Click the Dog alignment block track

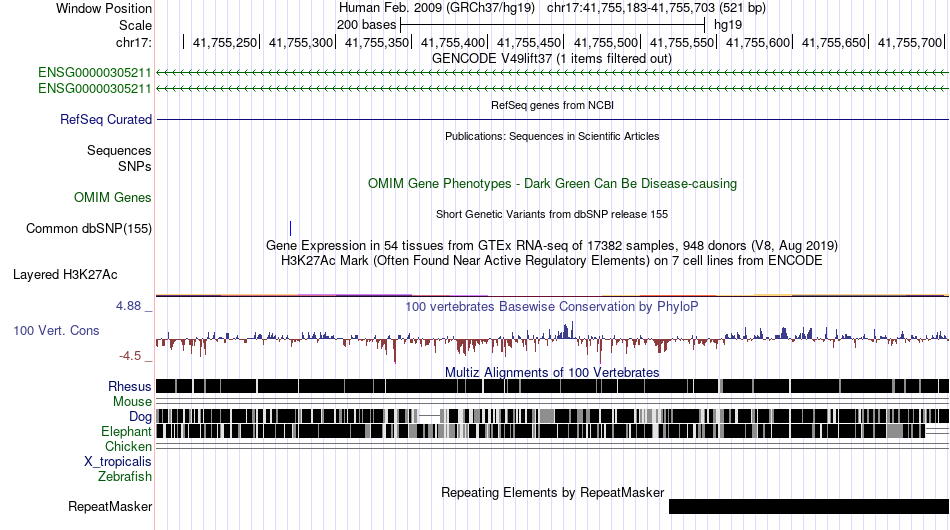coord(553,416)
